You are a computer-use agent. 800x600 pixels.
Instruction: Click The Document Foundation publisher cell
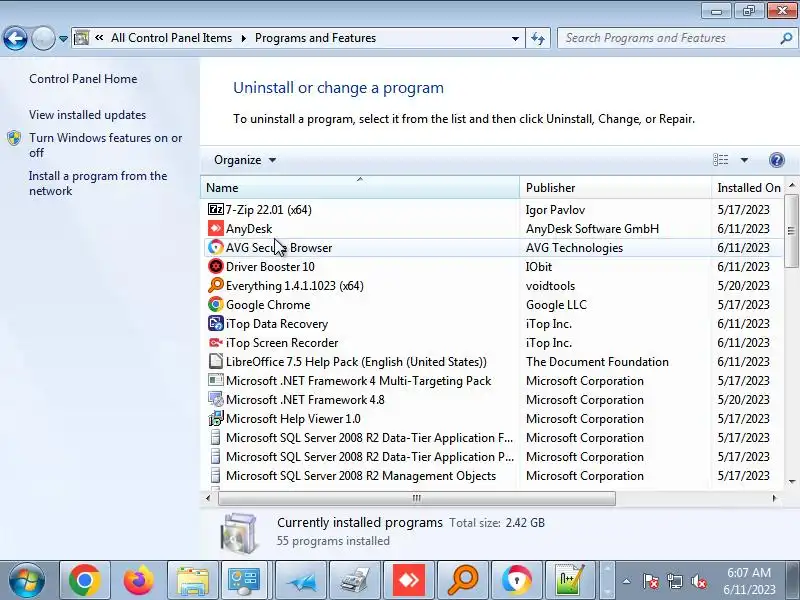tap(597, 362)
